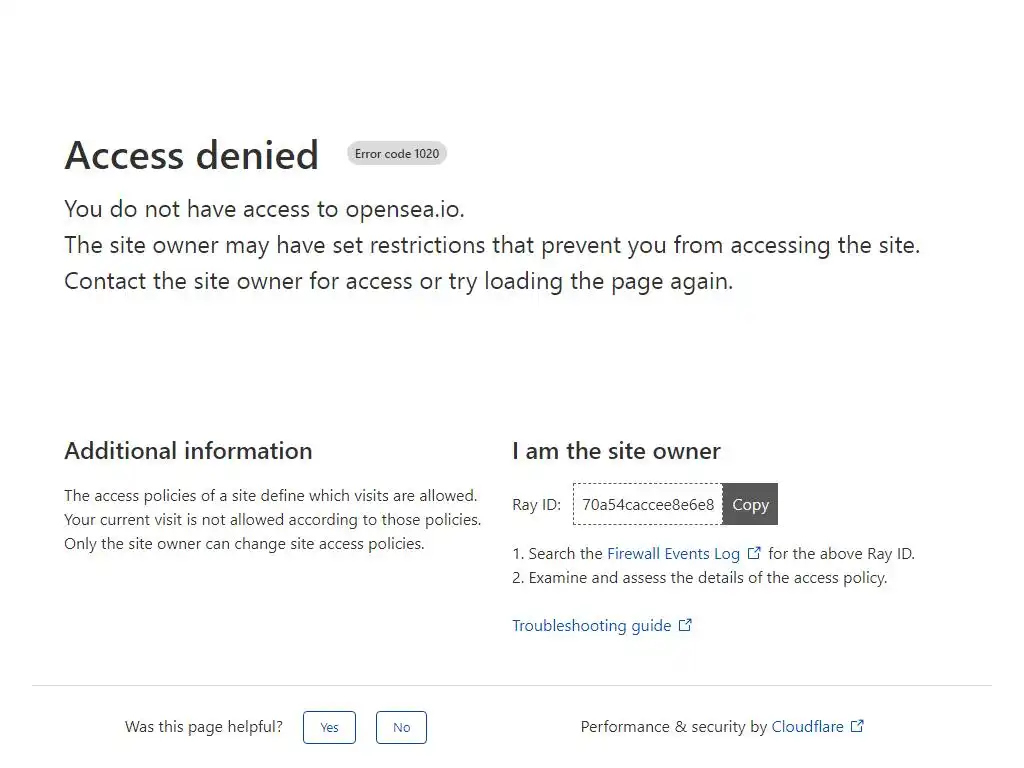Click the "Ray ID:" label
1024x768 pixels.
point(536,505)
